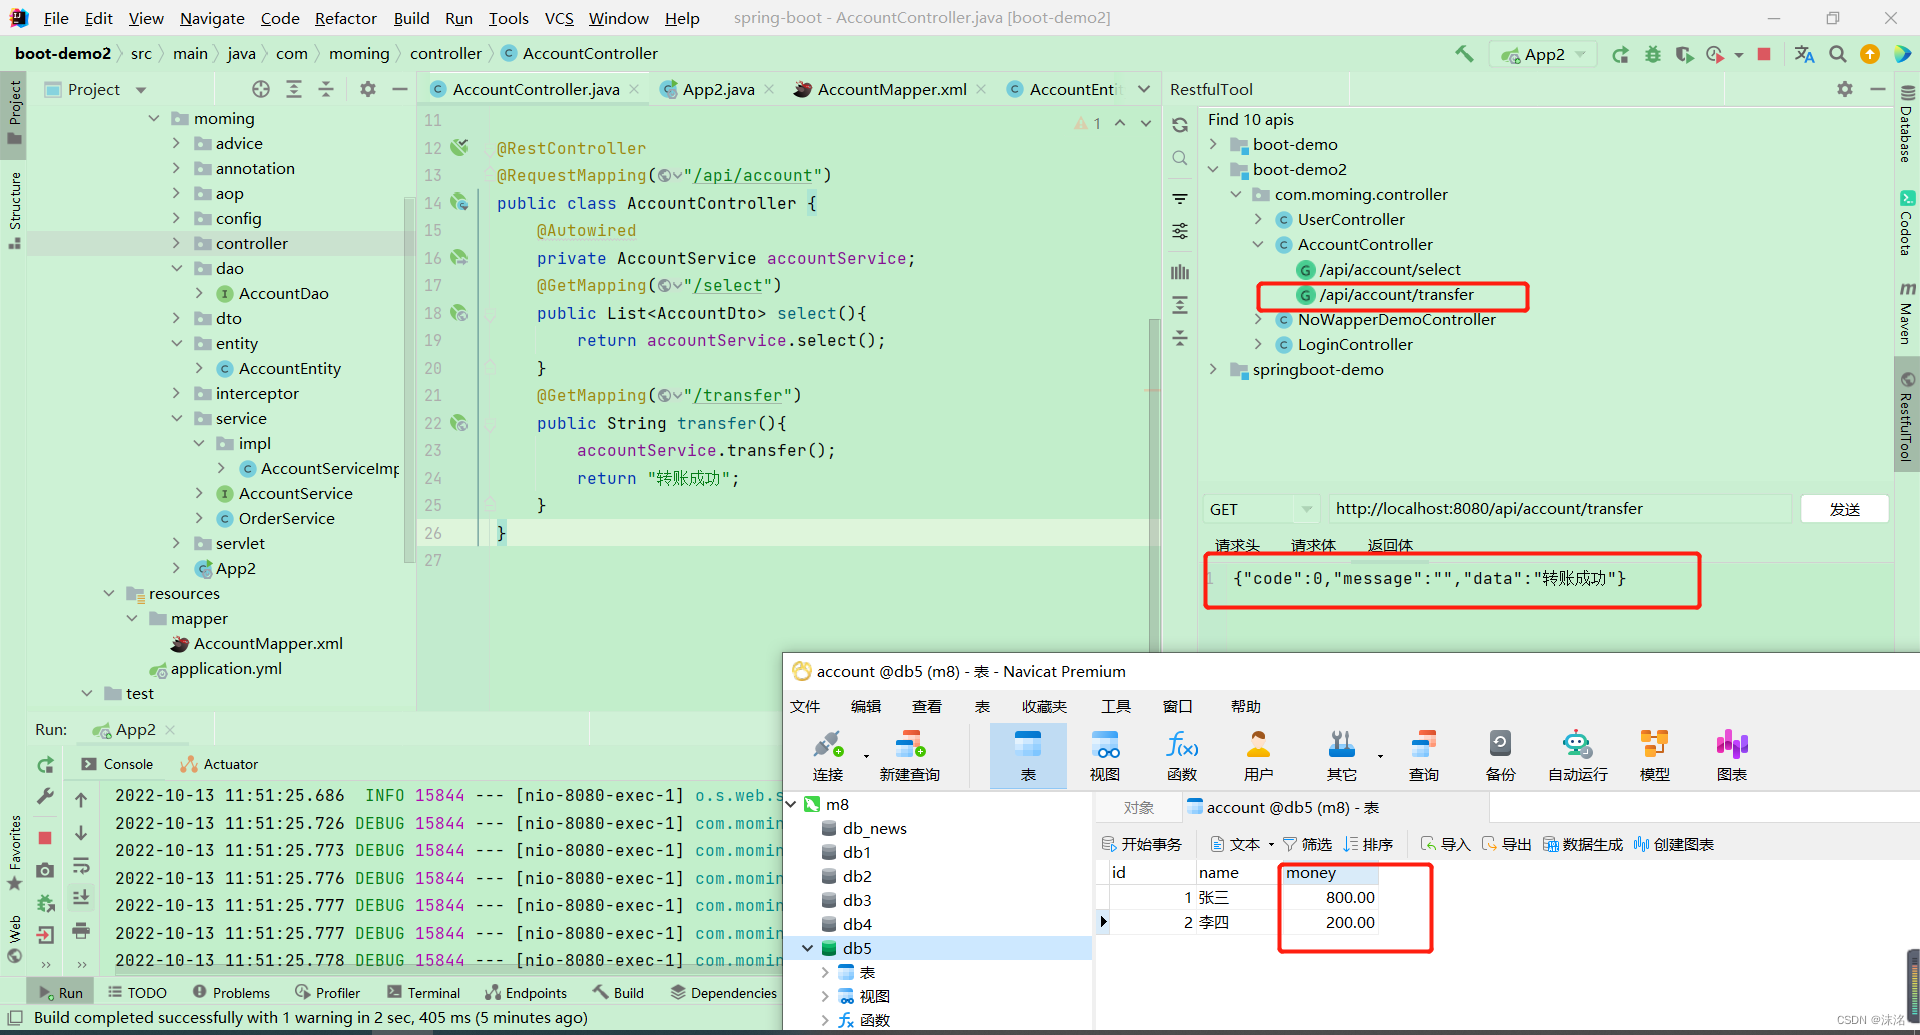Open Navicat 工具 menu

click(x=1115, y=706)
